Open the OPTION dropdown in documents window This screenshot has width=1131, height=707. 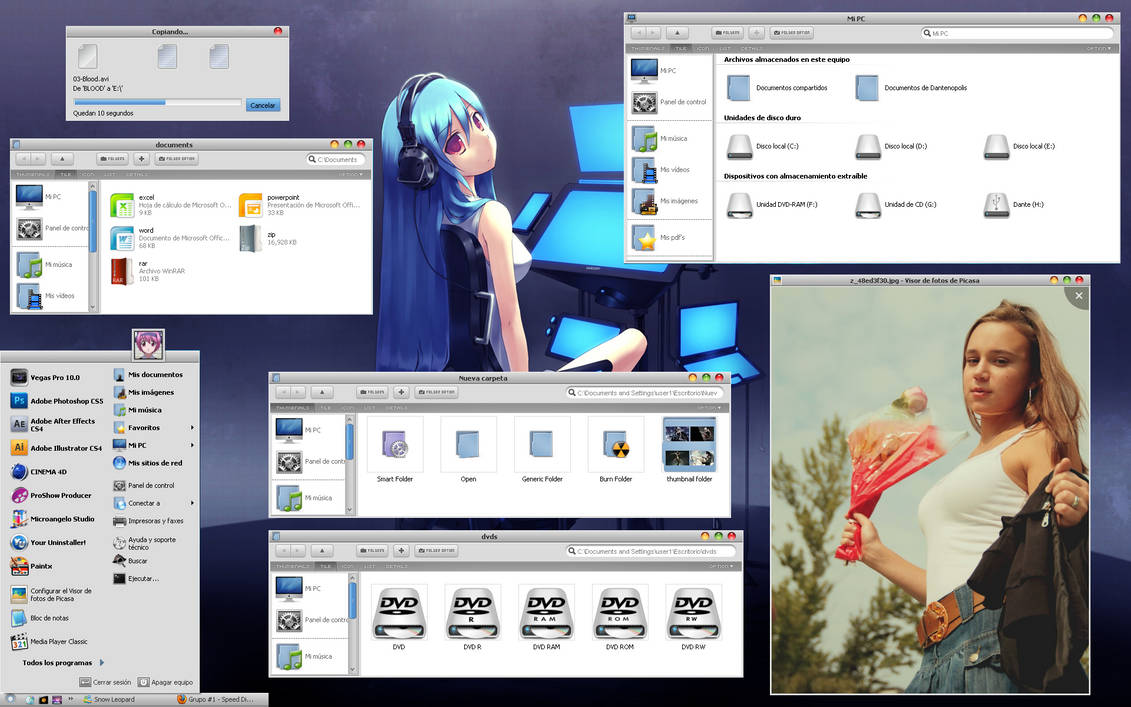[x=349, y=173]
